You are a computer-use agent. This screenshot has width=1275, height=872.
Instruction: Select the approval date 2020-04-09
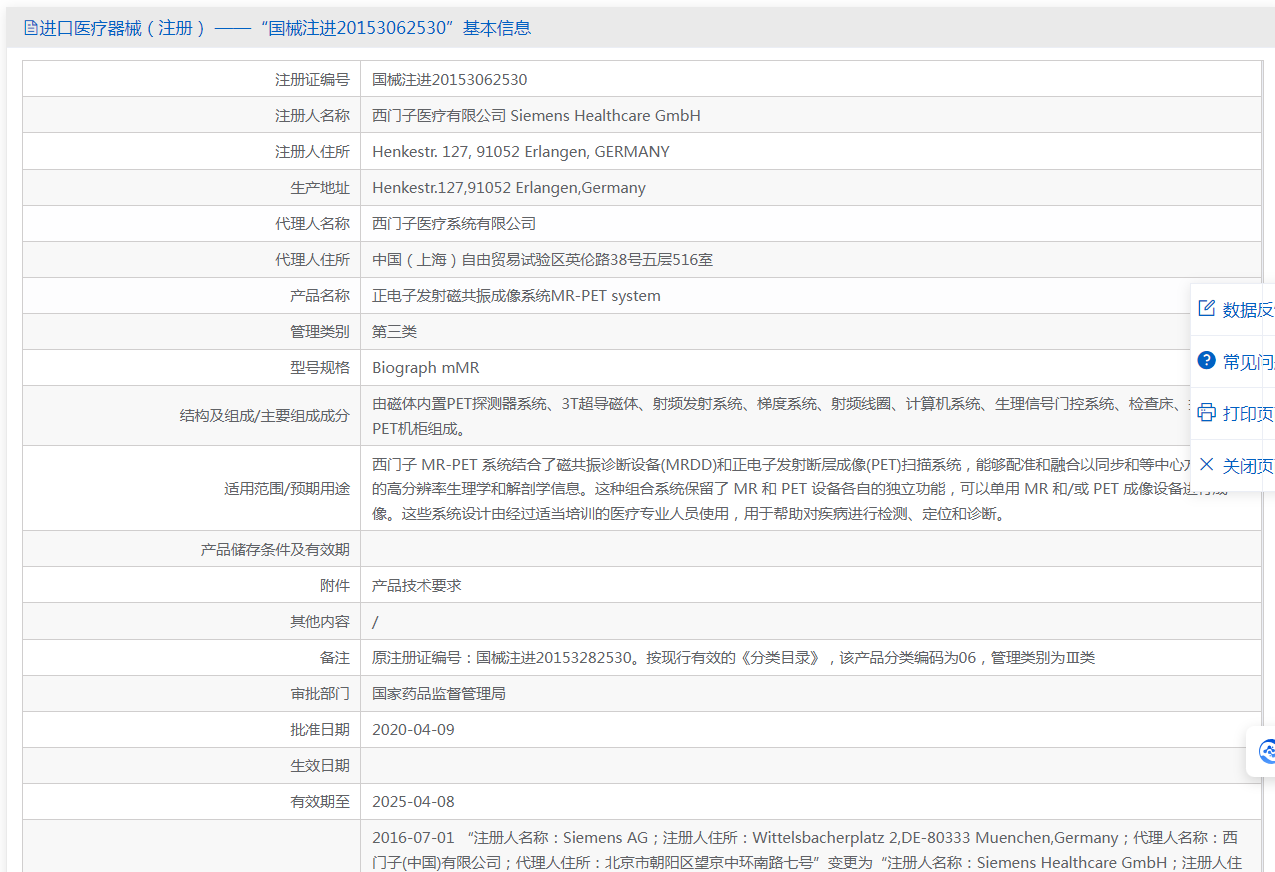(413, 729)
